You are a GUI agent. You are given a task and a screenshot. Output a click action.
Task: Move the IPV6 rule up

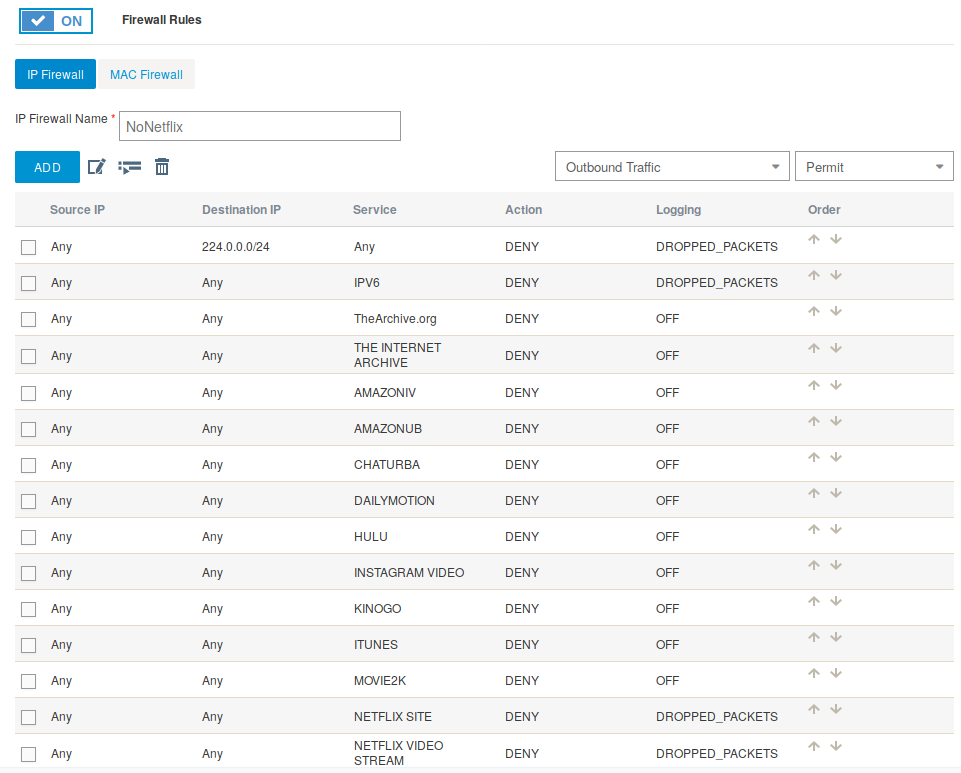[x=814, y=276]
